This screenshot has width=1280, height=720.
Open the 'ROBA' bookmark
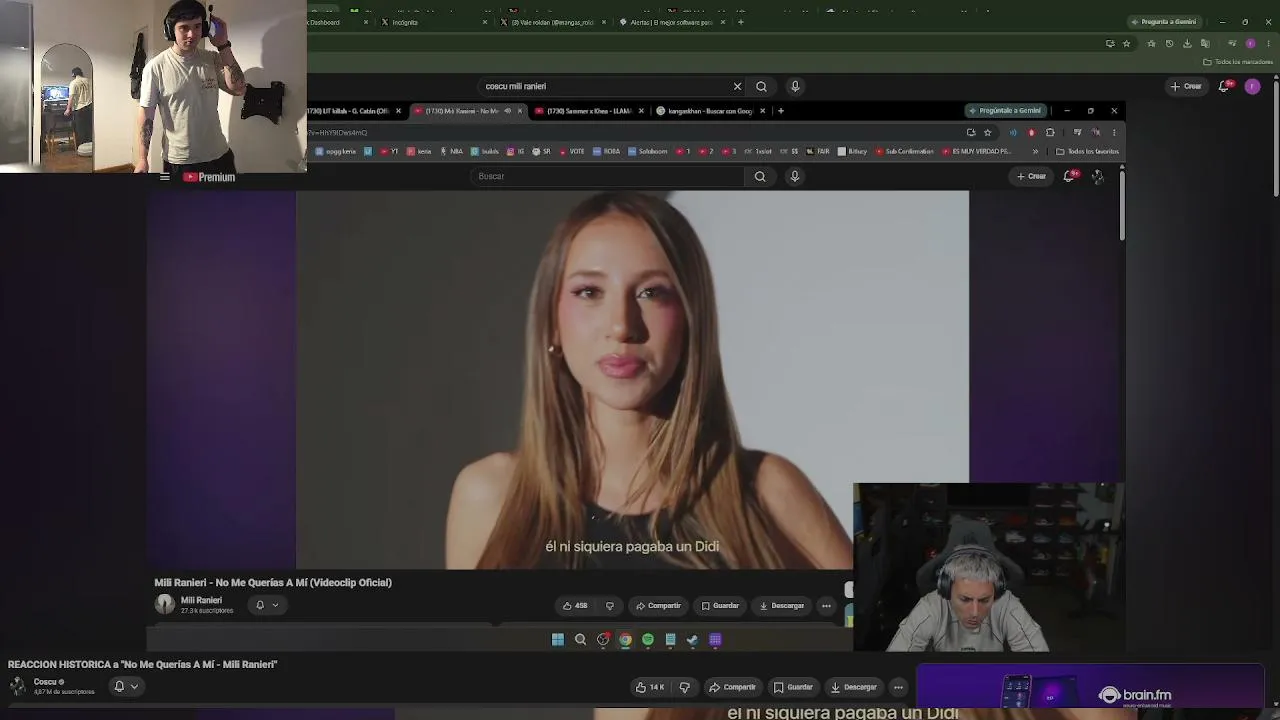point(607,152)
